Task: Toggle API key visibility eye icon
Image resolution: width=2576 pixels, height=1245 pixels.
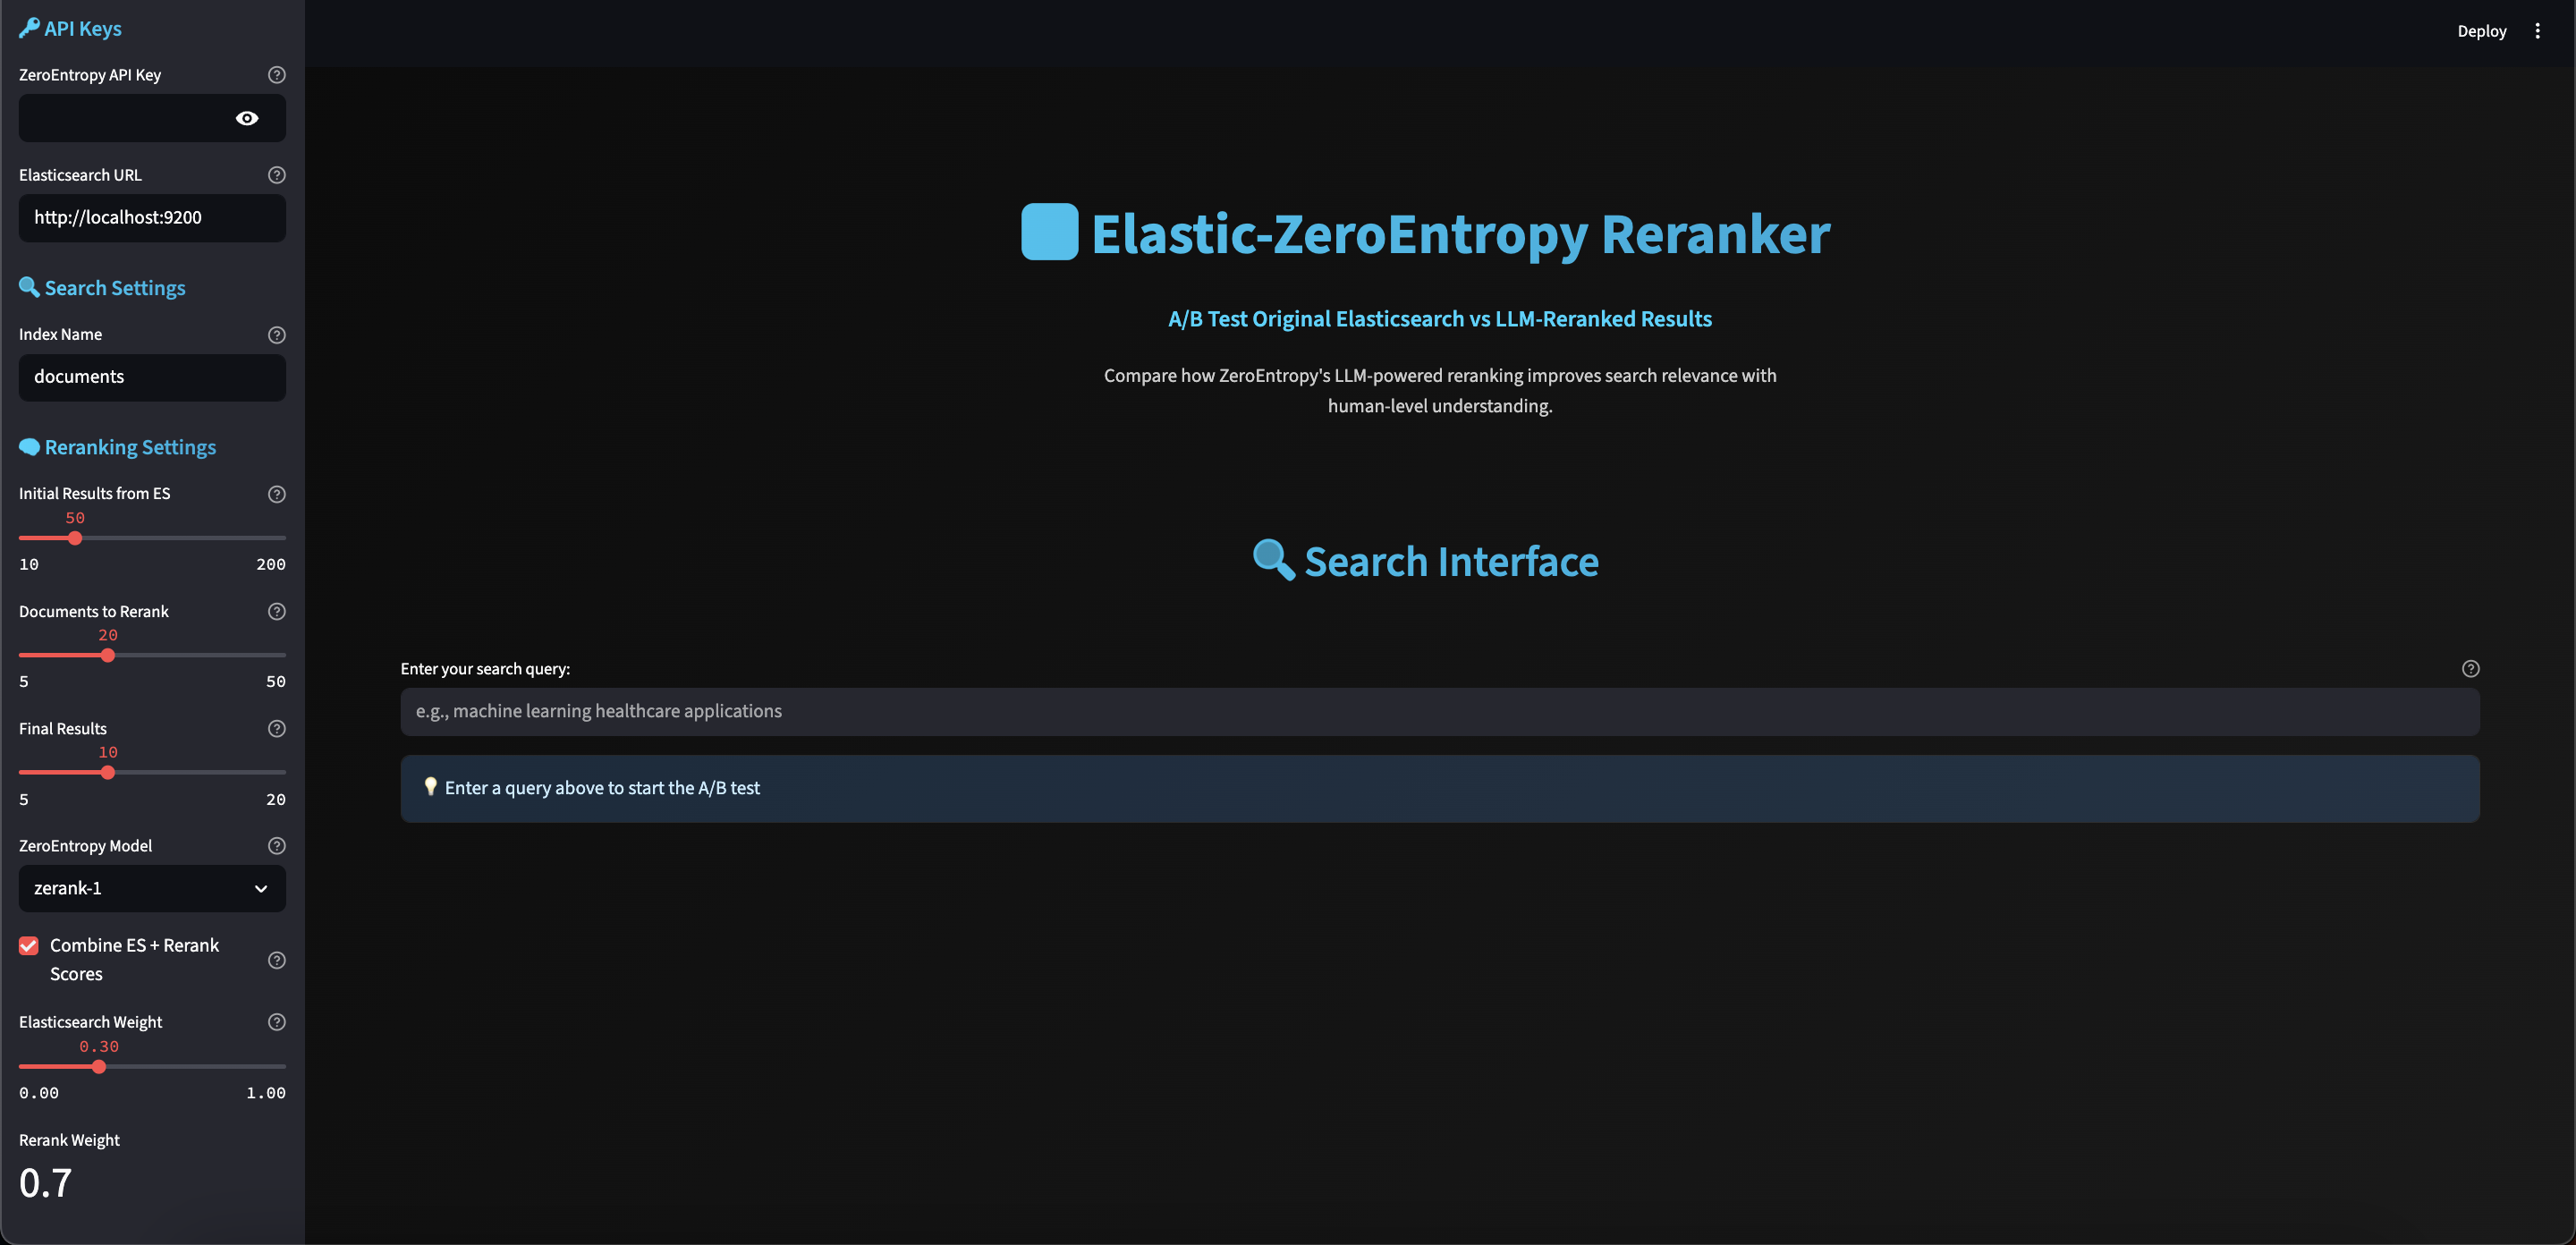Action: [247, 119]
